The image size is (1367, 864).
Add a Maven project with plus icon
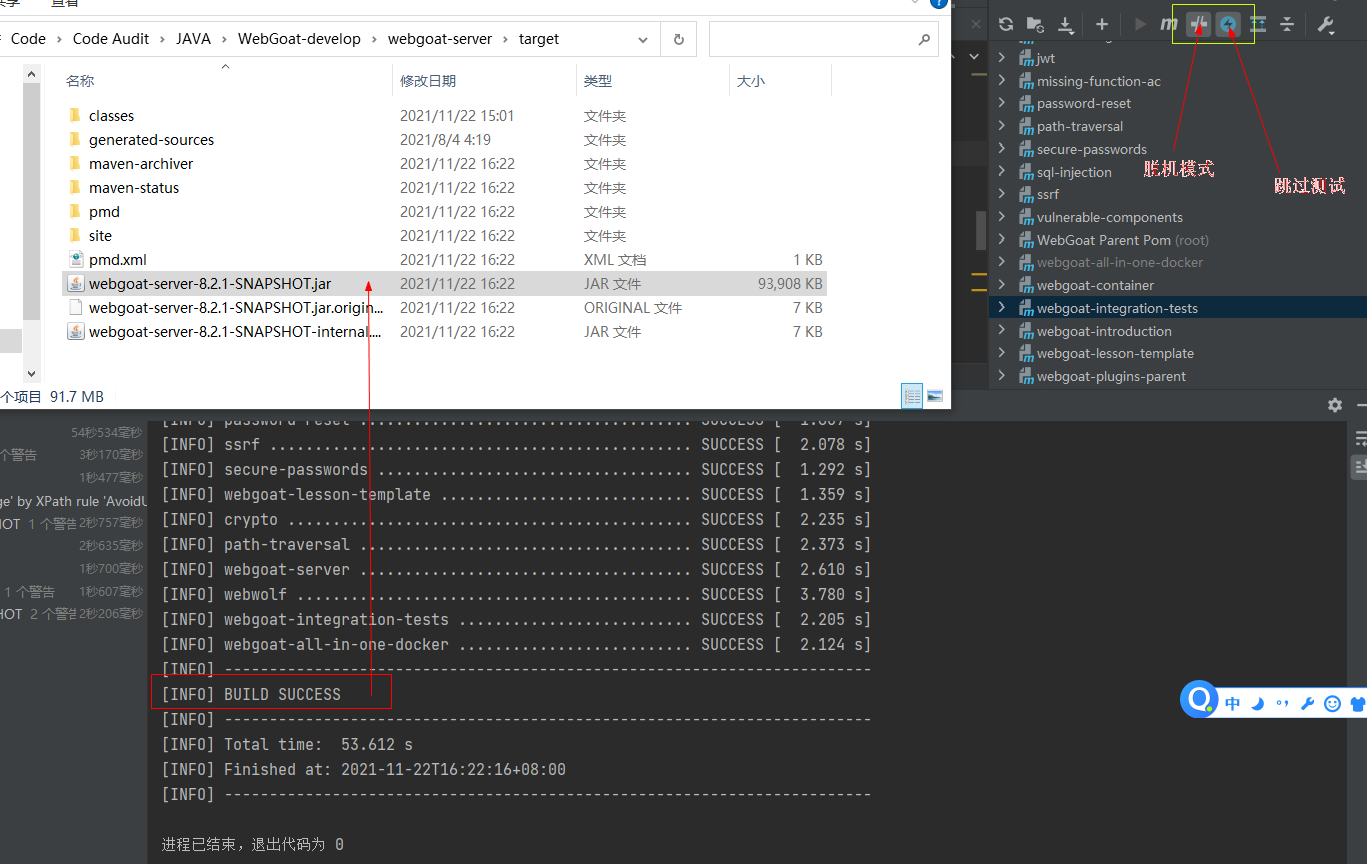(1102, 24)
